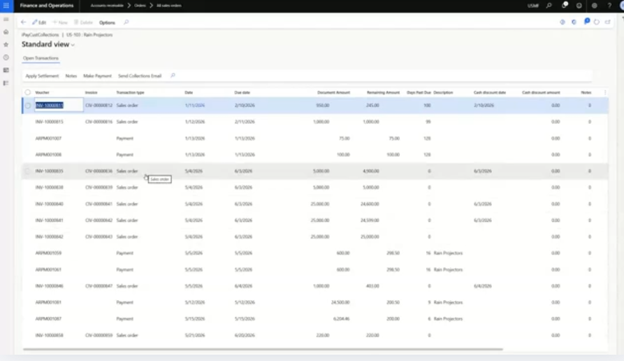Image resolution: width=624 pixels, height=361 pixels.
Task: Open the user account avatar
Action: 622,6
